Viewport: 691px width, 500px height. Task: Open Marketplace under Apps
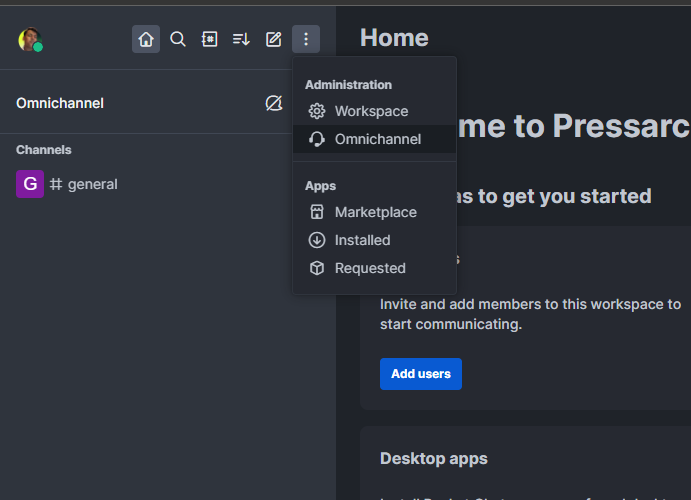coord(375,212)
